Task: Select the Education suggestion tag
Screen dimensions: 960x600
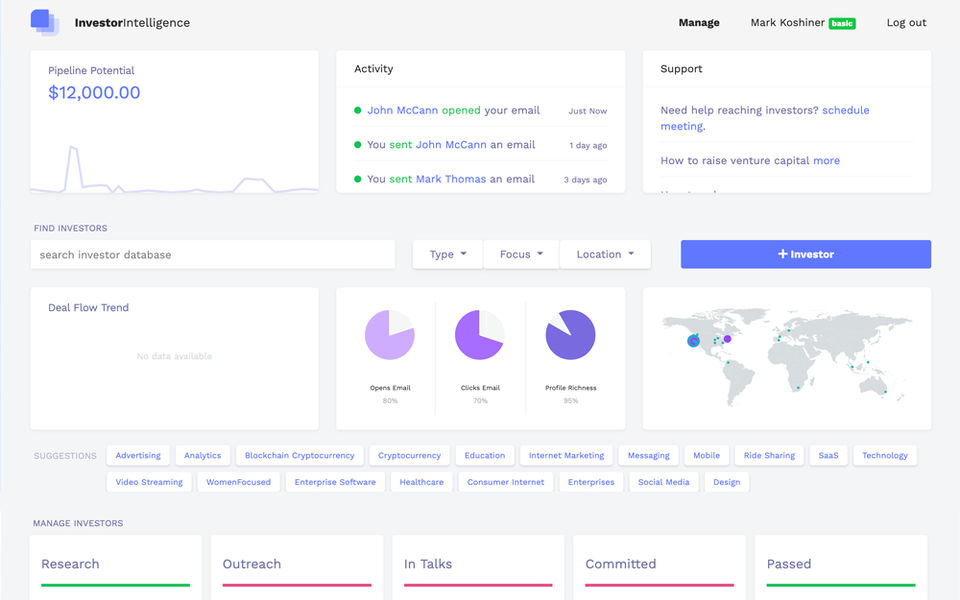Action: click(484, 456)
